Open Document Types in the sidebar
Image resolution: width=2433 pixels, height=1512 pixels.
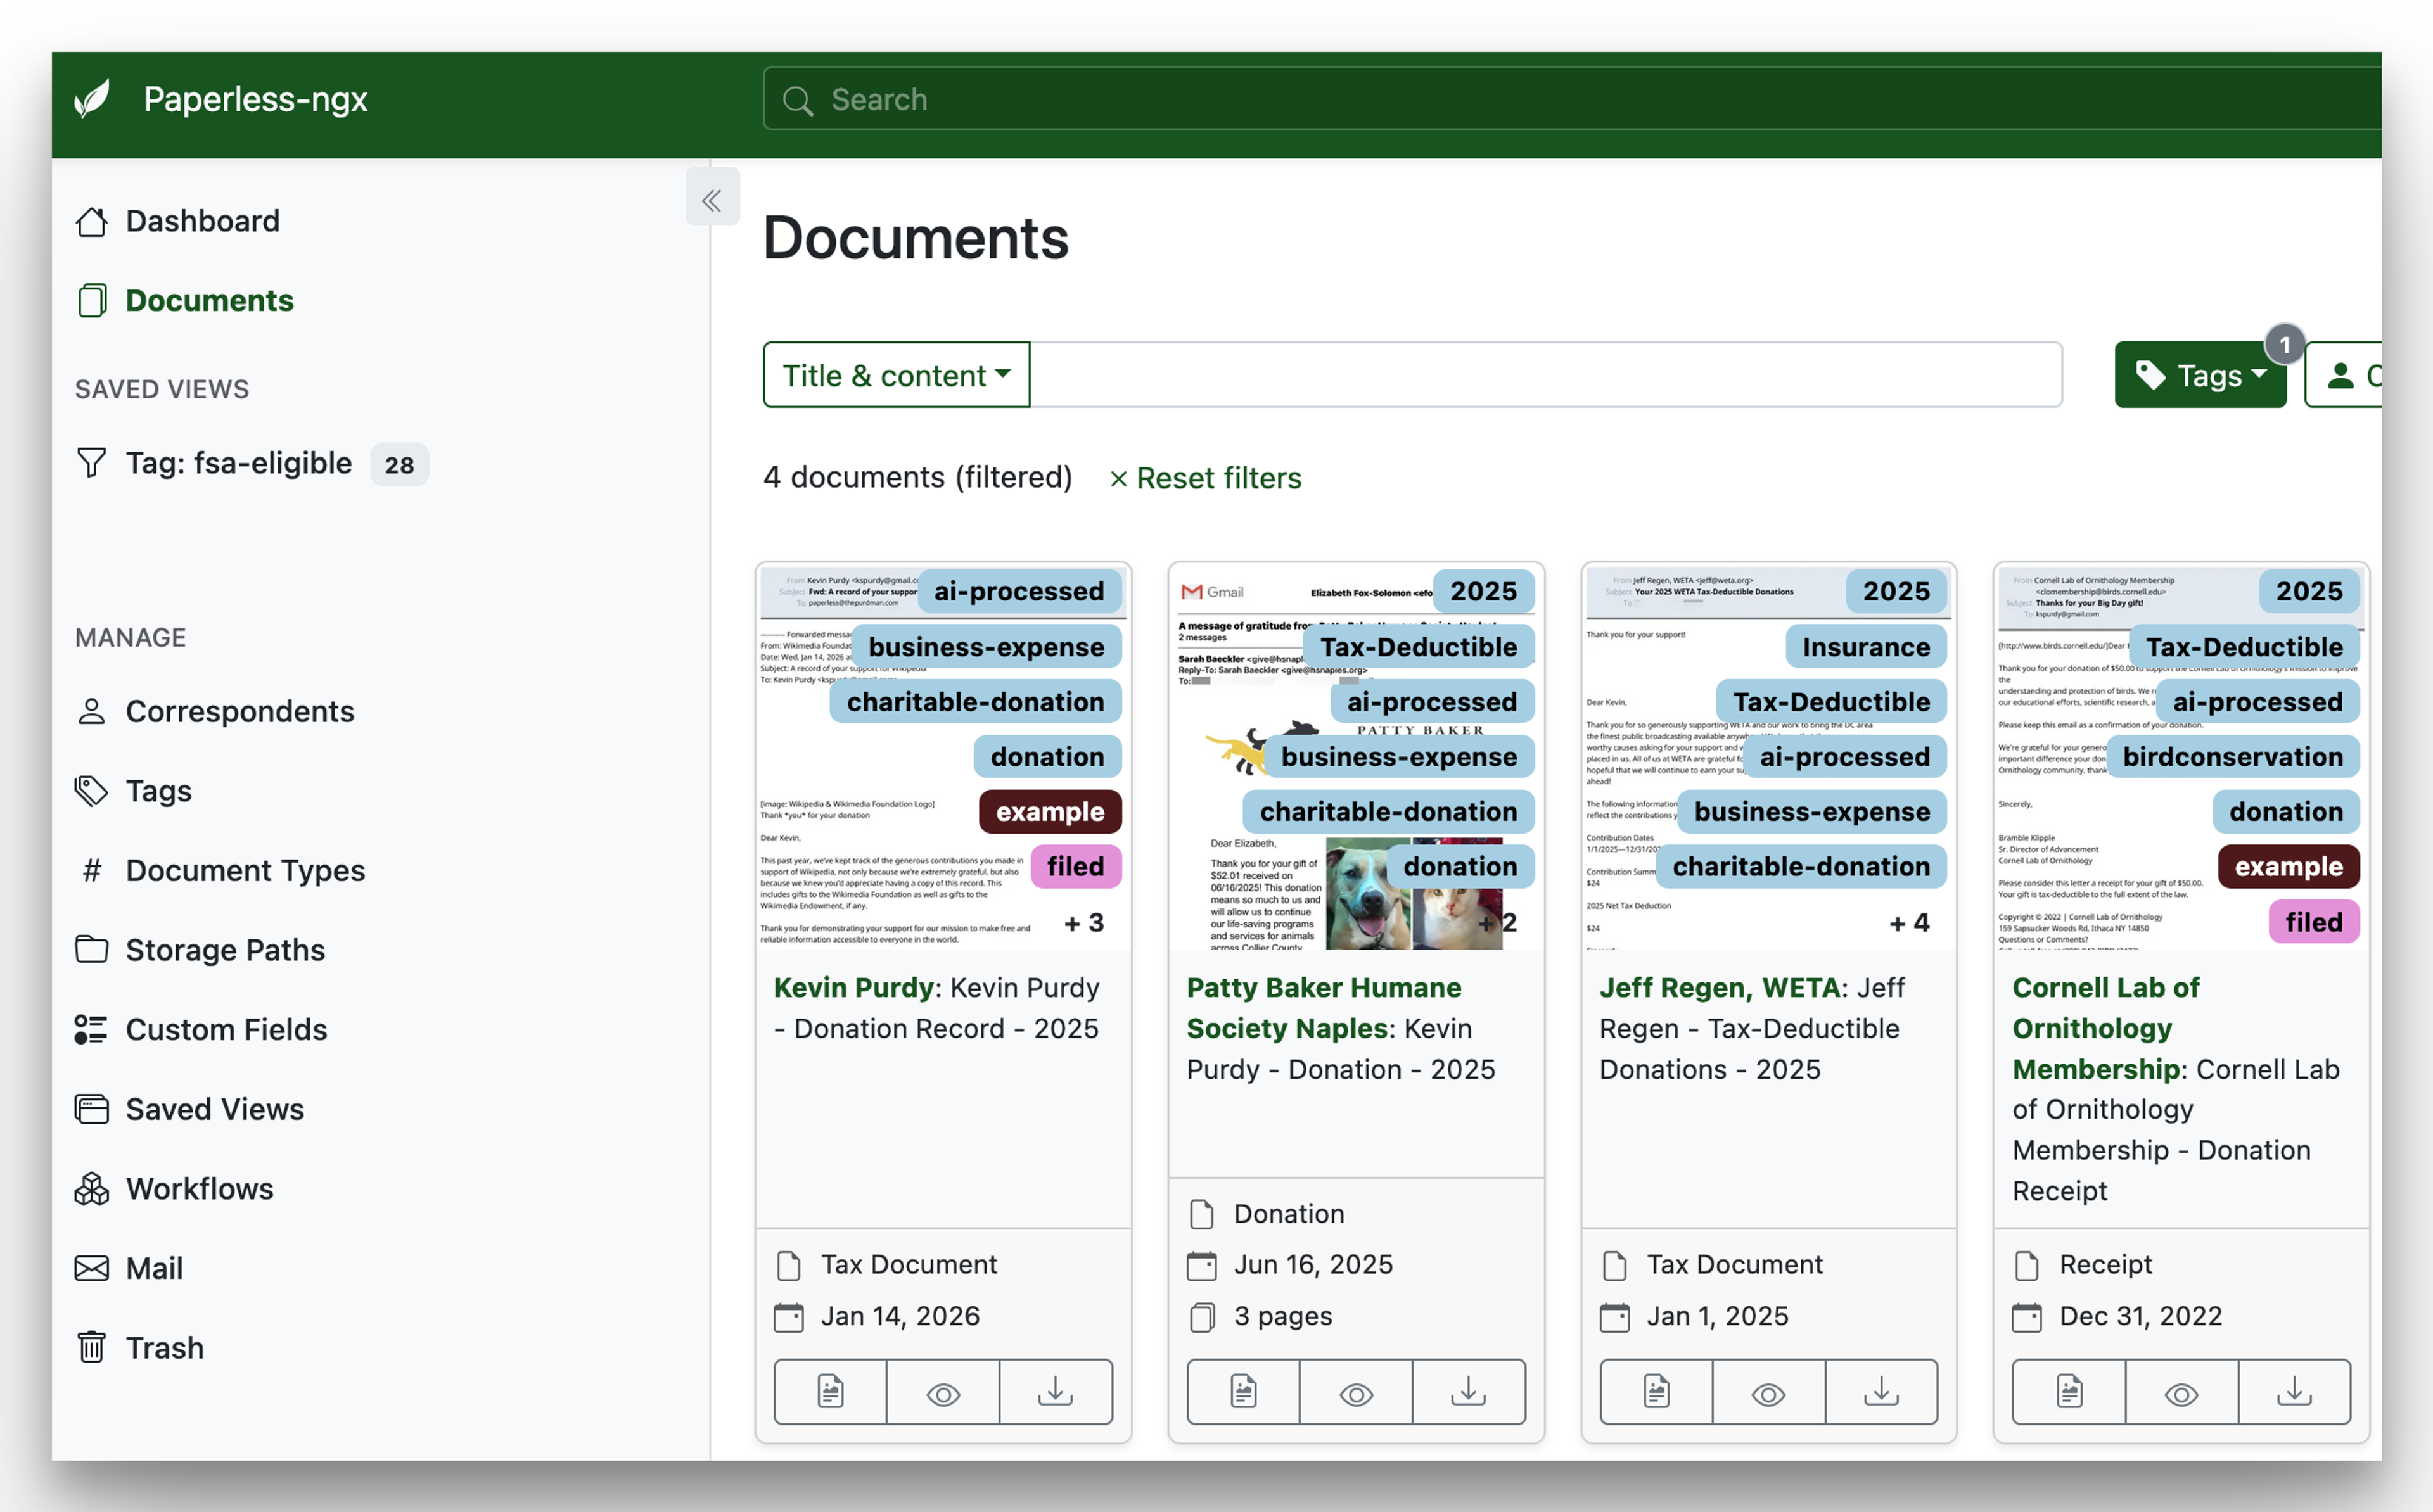[x=221, y=871]
